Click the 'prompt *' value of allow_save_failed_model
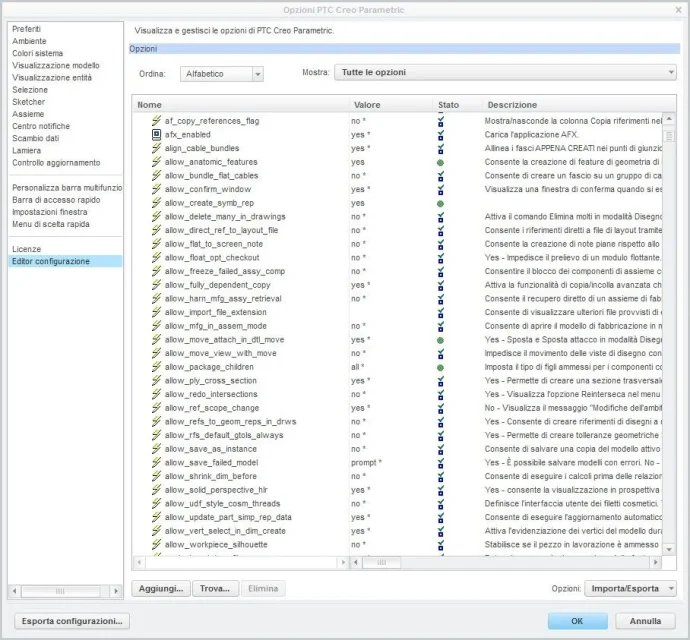Image resolution: width=690 pixels, height=640 pixels. pyautogui.click(x=366, y=462)
